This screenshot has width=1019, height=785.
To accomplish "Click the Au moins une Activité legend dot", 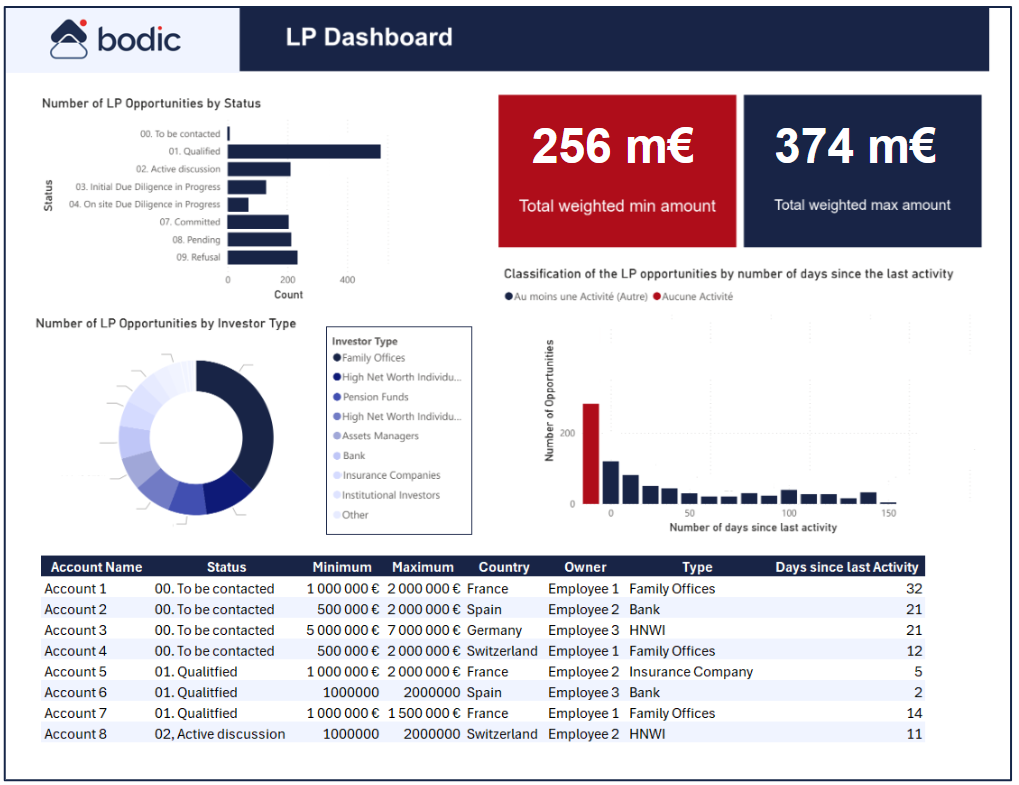I will [x=508, y=296].
